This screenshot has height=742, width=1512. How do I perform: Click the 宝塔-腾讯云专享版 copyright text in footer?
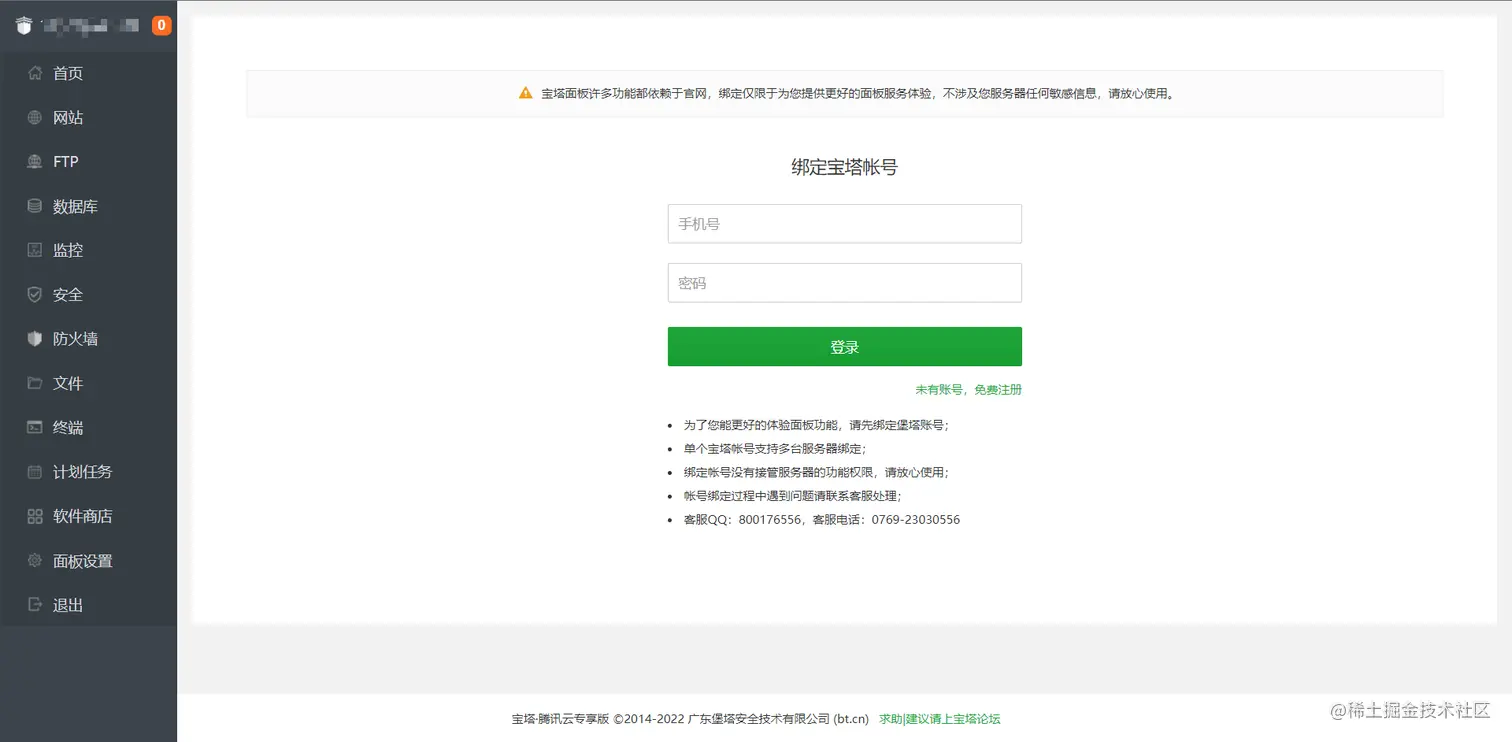click(690, 719)
